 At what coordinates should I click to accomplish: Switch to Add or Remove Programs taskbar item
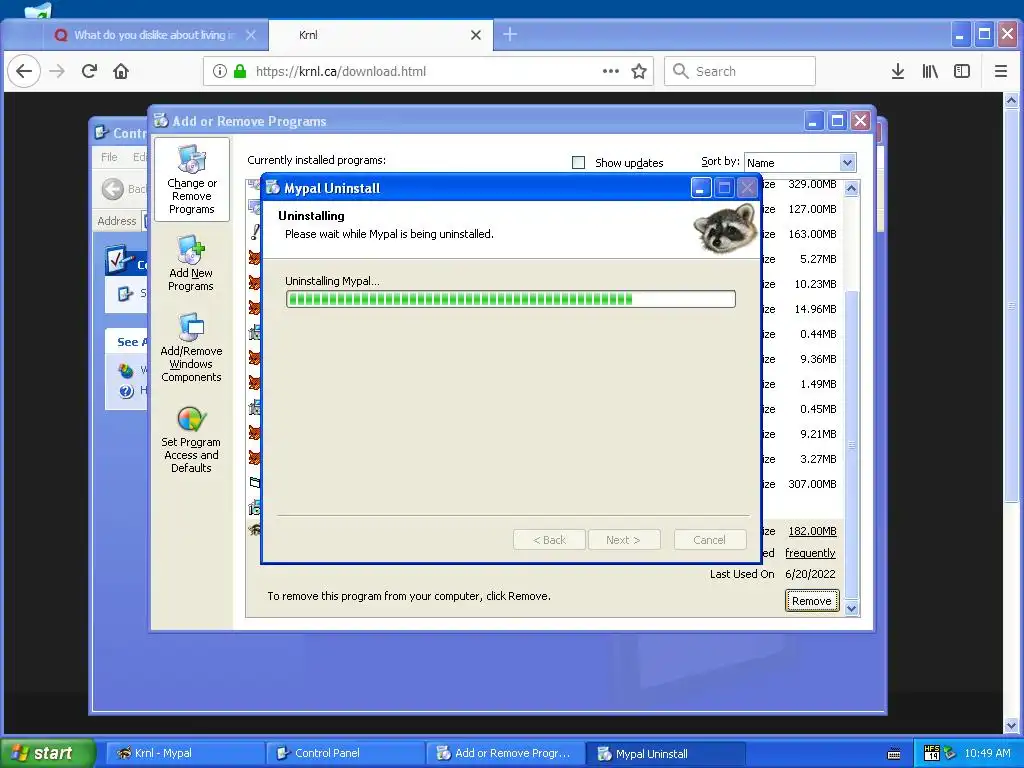click(505, 753)
